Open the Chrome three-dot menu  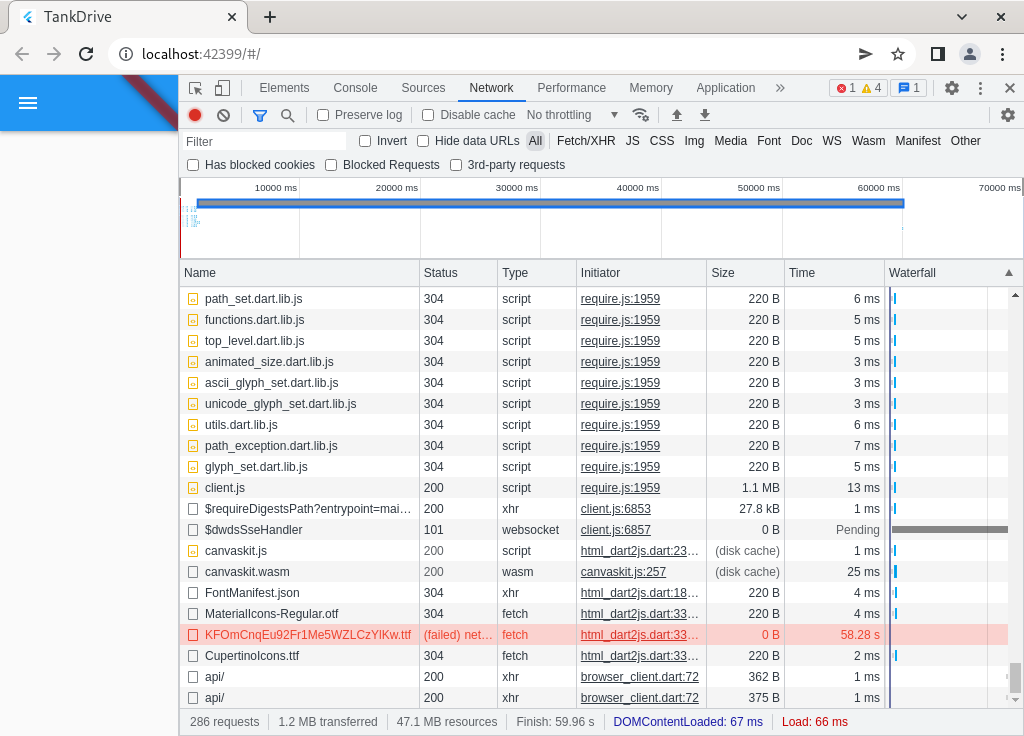click(x=1002, y=54)
